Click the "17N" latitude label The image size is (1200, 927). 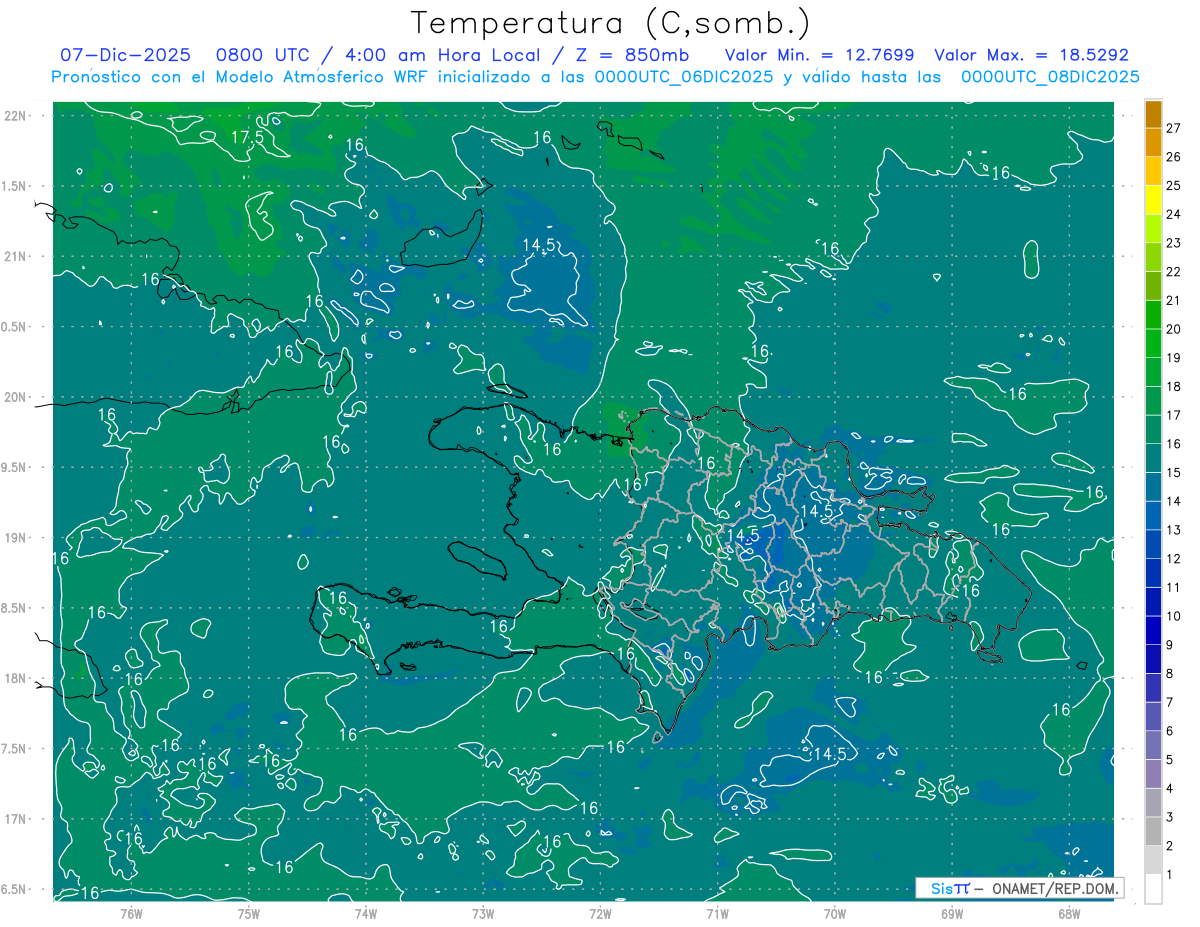(x=15, y=819)
